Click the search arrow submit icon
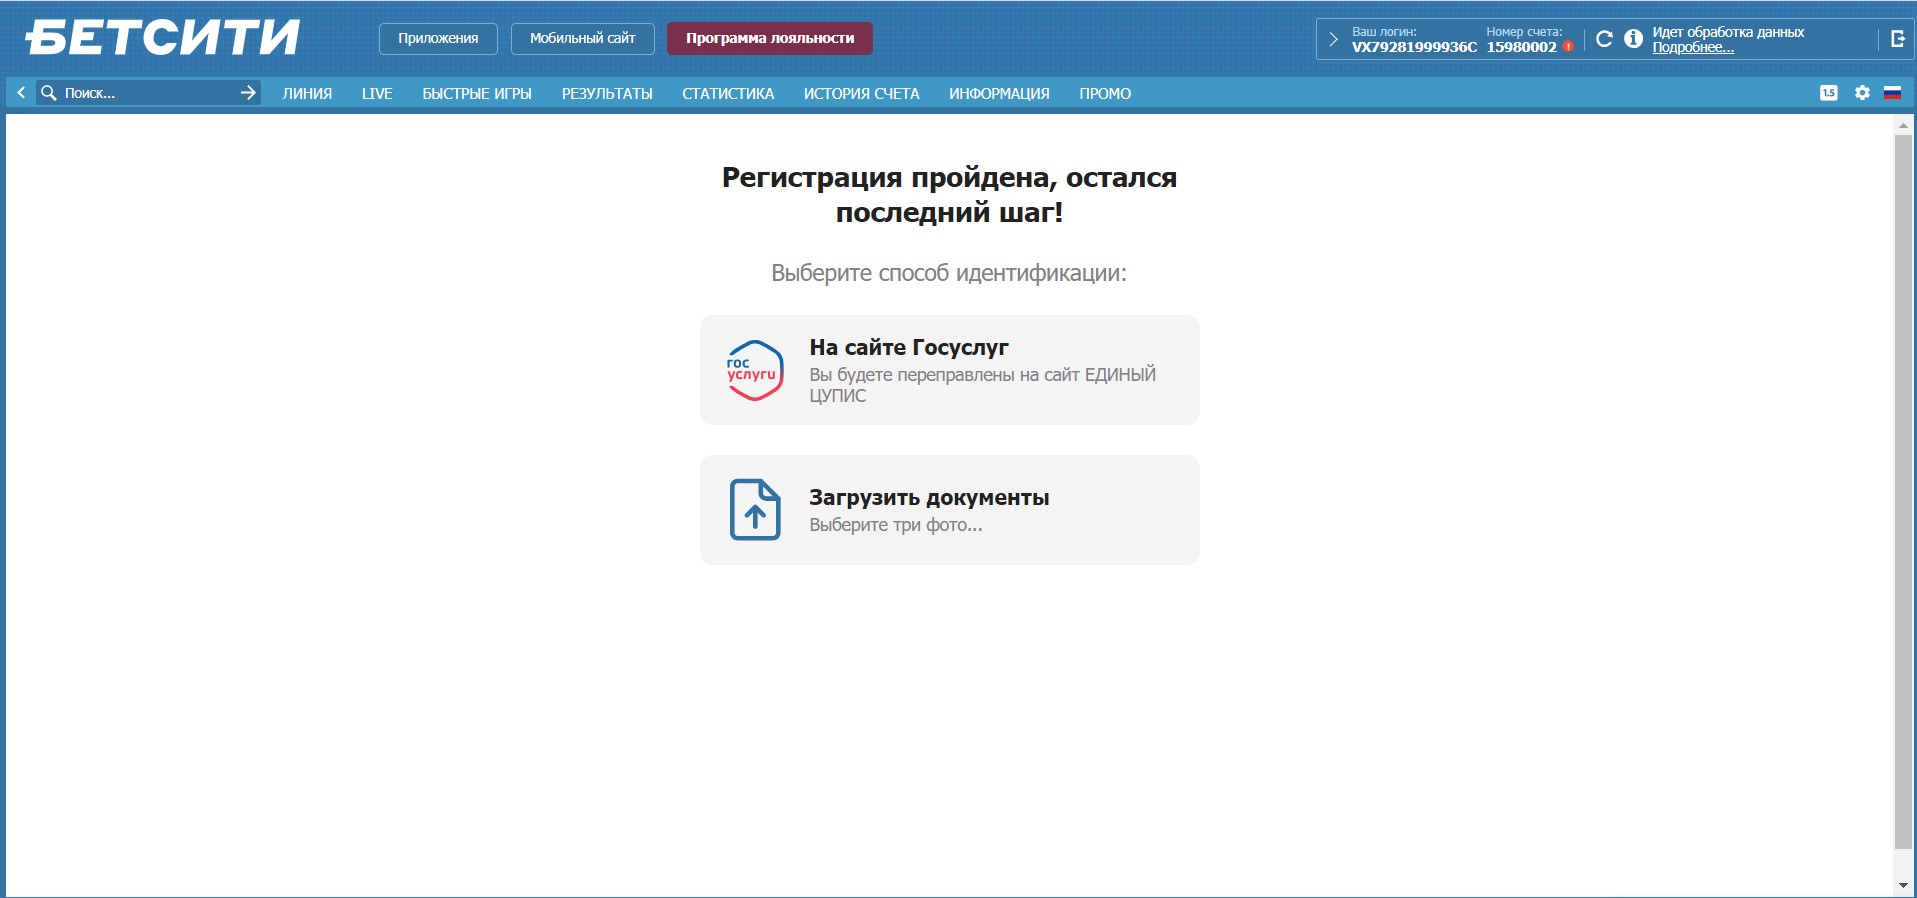The width and height of the screenshot is (1917, 898). [248, 93]
